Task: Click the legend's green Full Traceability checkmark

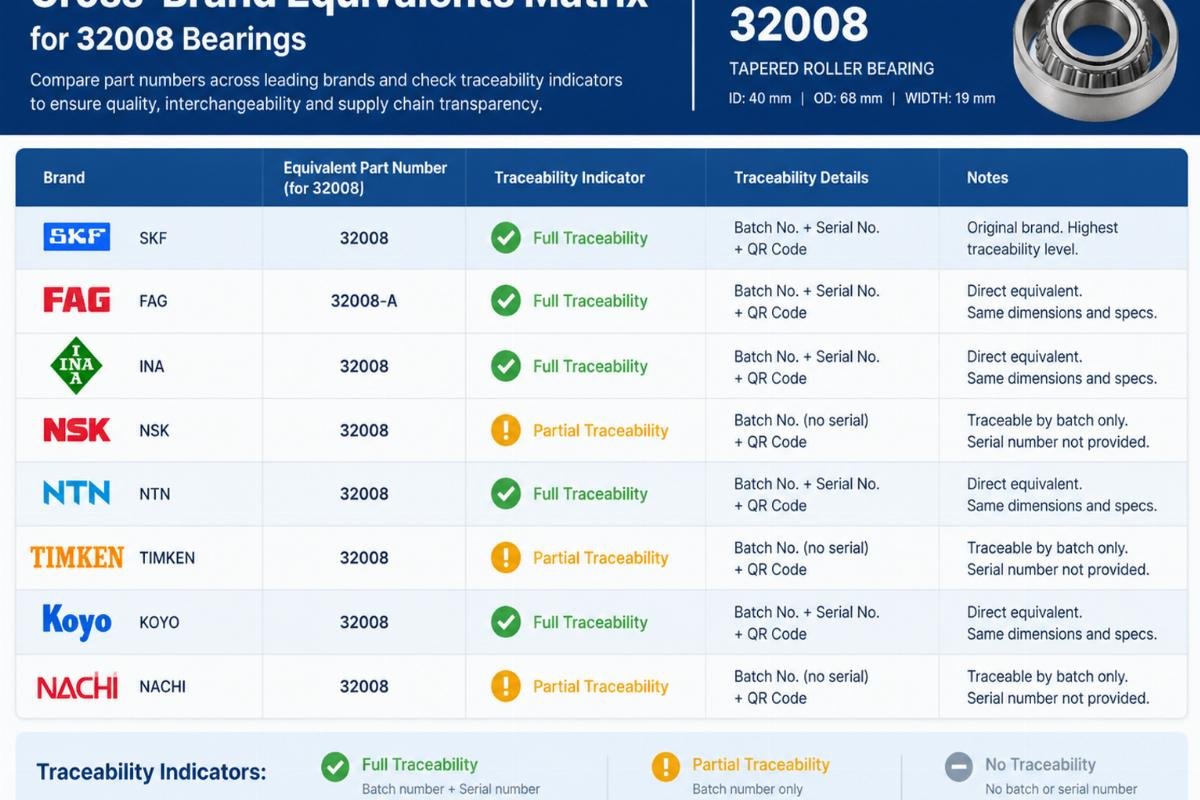Action: point(335,767)
